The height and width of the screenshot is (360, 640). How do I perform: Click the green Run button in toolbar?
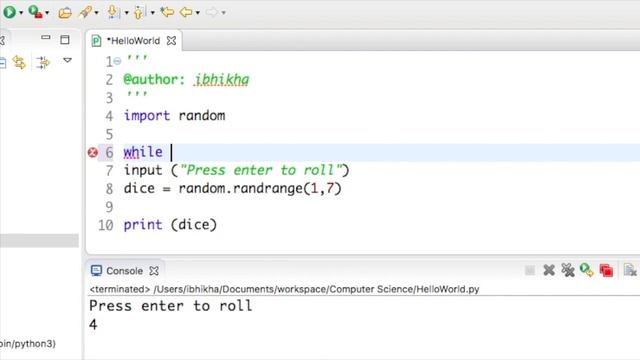click(x=9, y=12)
